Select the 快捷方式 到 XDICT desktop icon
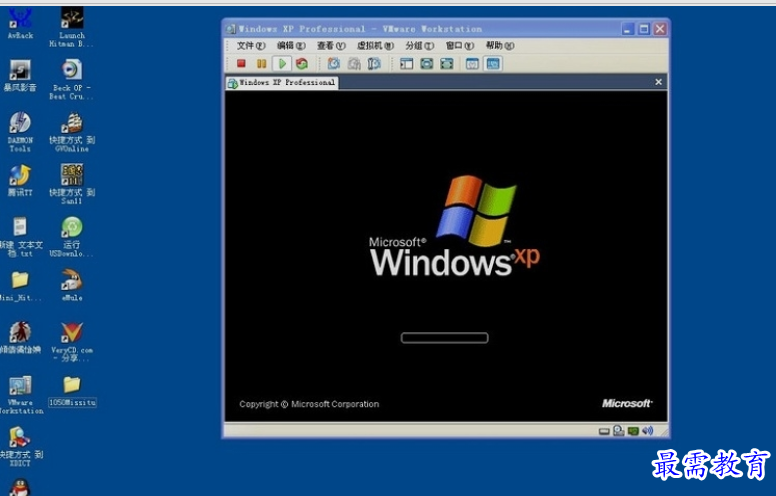 20,446
